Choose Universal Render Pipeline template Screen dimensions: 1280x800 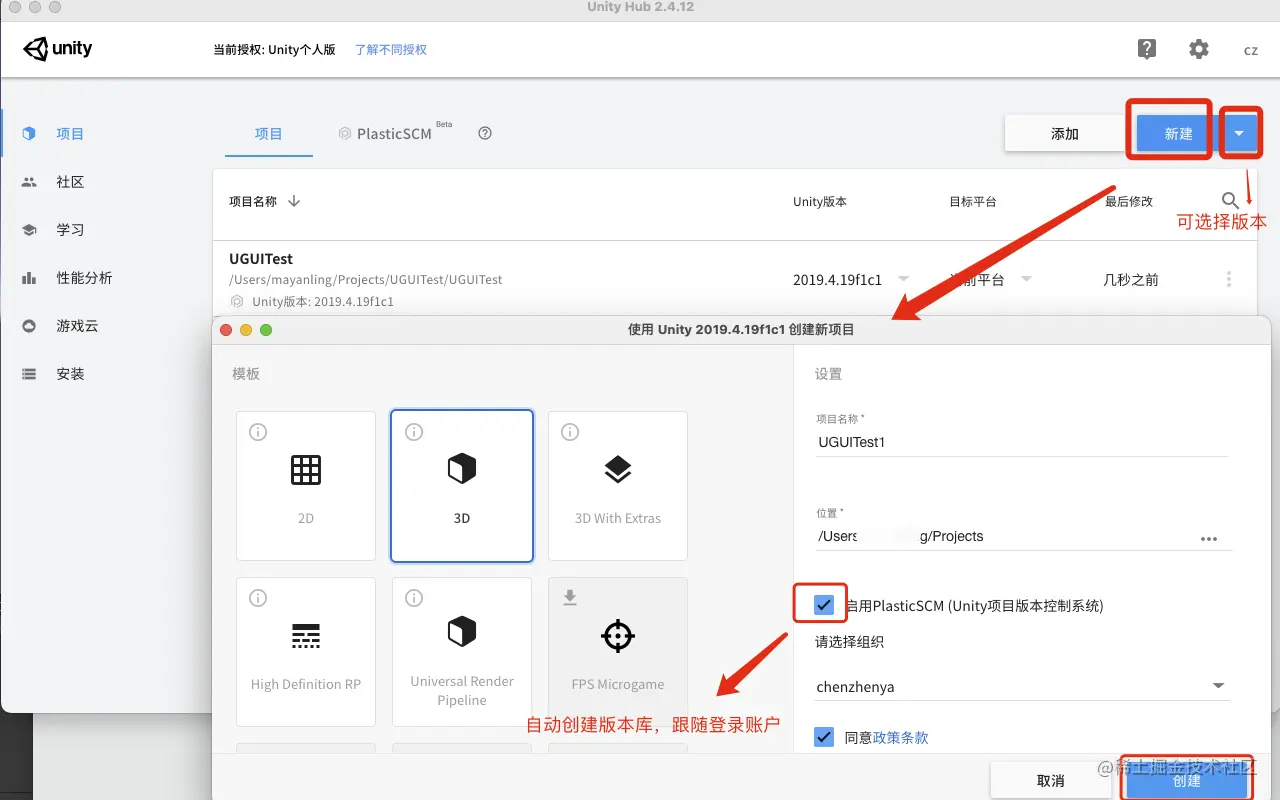tap(462, 652)
